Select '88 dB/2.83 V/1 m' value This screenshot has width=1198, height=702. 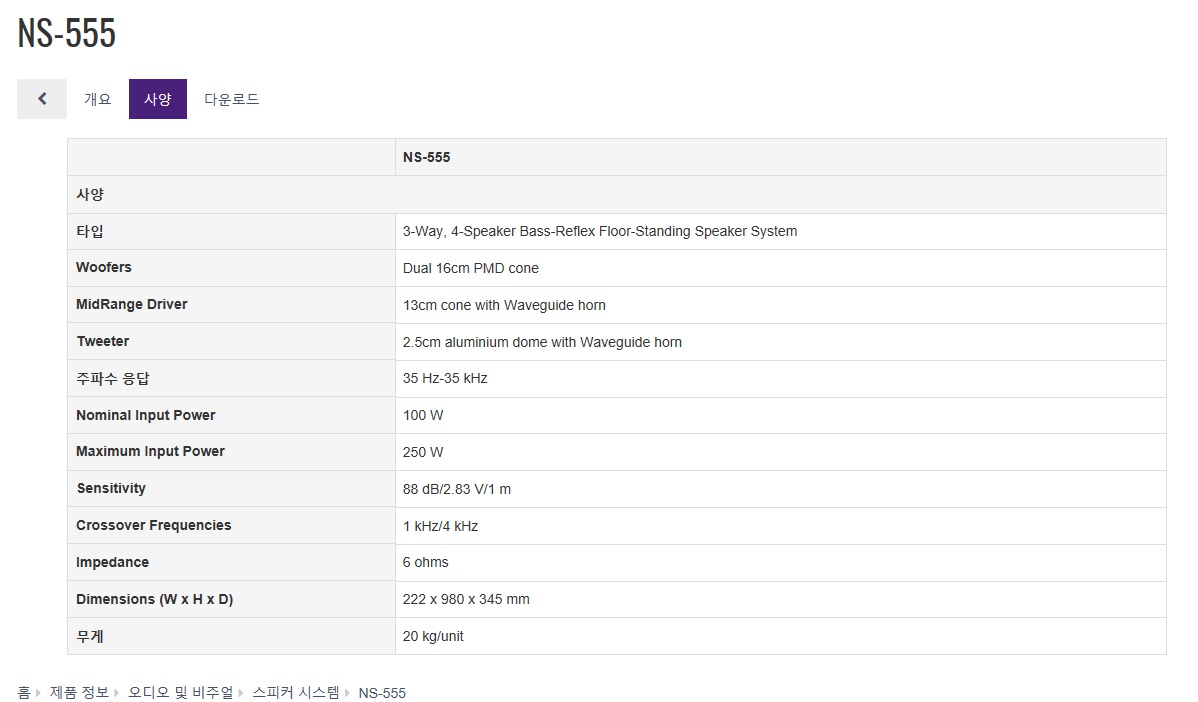click(457, 489)
